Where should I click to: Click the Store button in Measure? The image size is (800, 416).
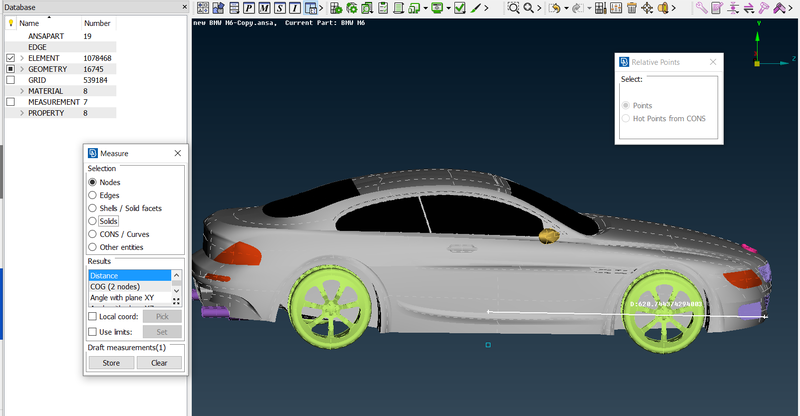click(x=111, y=363)
